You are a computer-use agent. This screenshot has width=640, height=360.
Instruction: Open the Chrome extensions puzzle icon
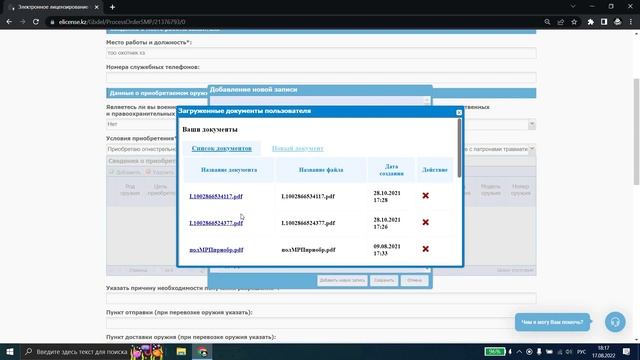(x=591, y=22)
